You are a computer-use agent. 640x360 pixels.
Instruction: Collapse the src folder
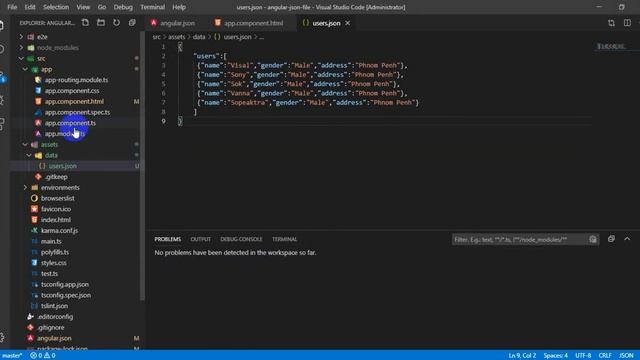pos(21,58)
